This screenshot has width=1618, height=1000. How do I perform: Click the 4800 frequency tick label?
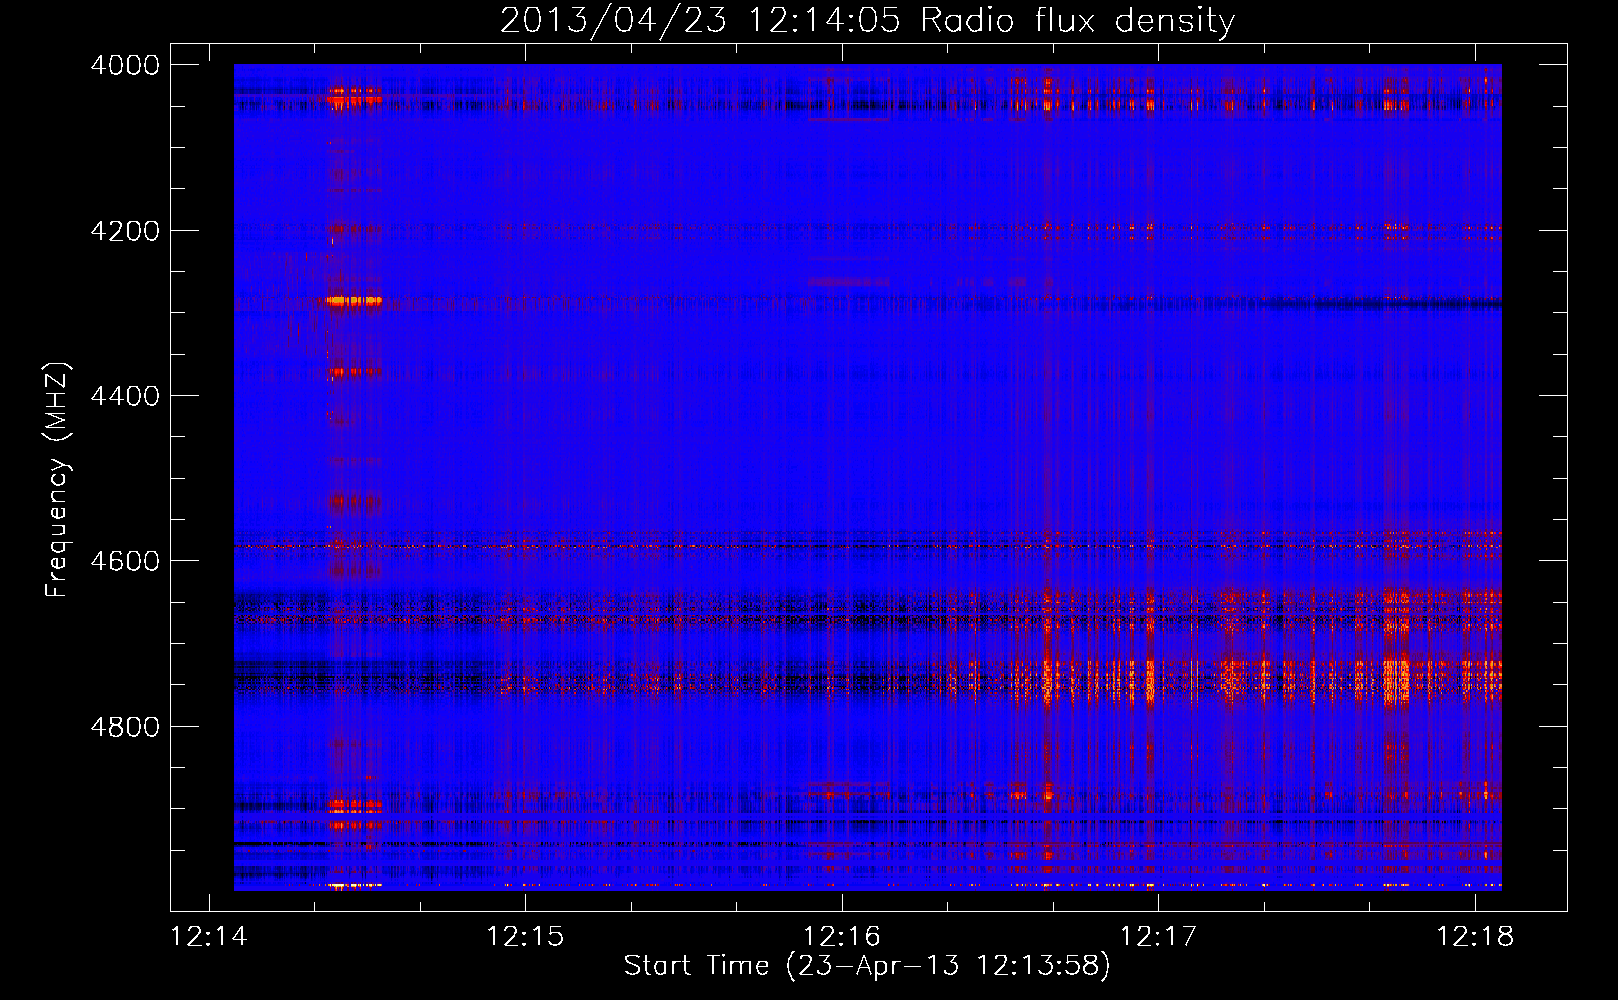tap(125, 727)
